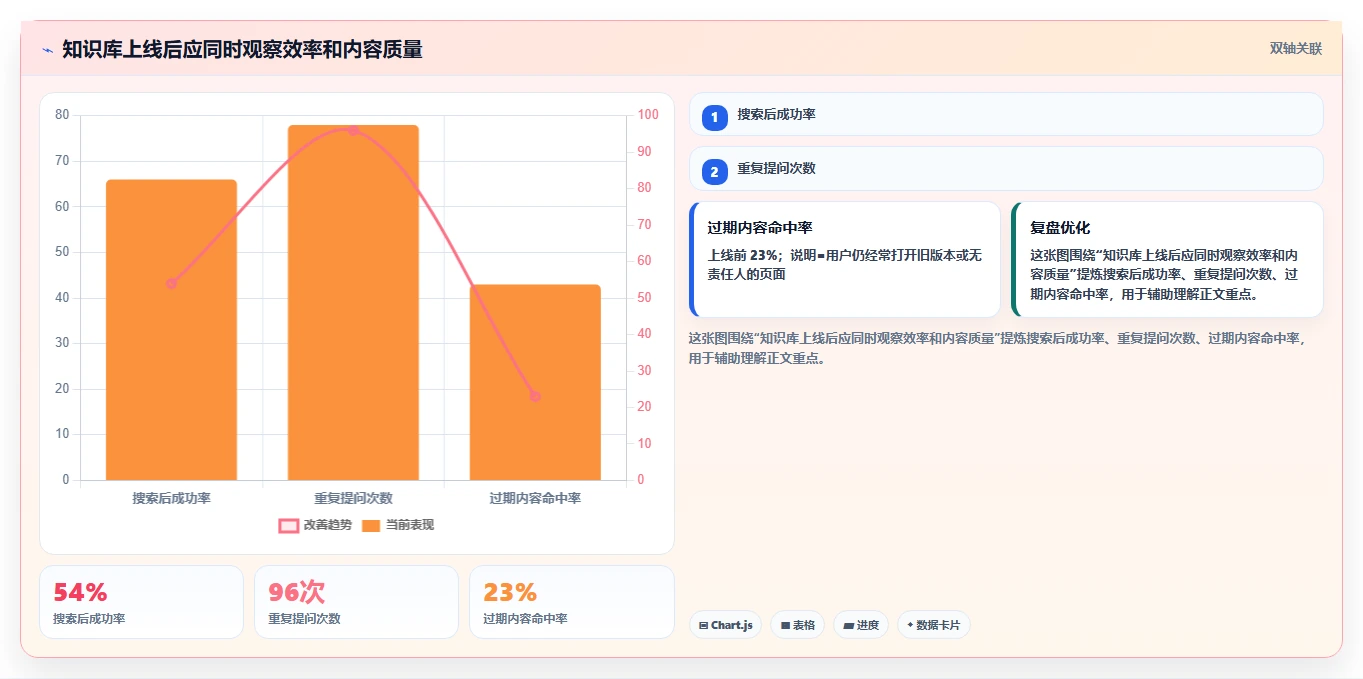The width and height of the screenshot is (1363, 679).
Task: Toggle the 当前表现 legend item
Action: pyautogui.click(x=397, y=525)
